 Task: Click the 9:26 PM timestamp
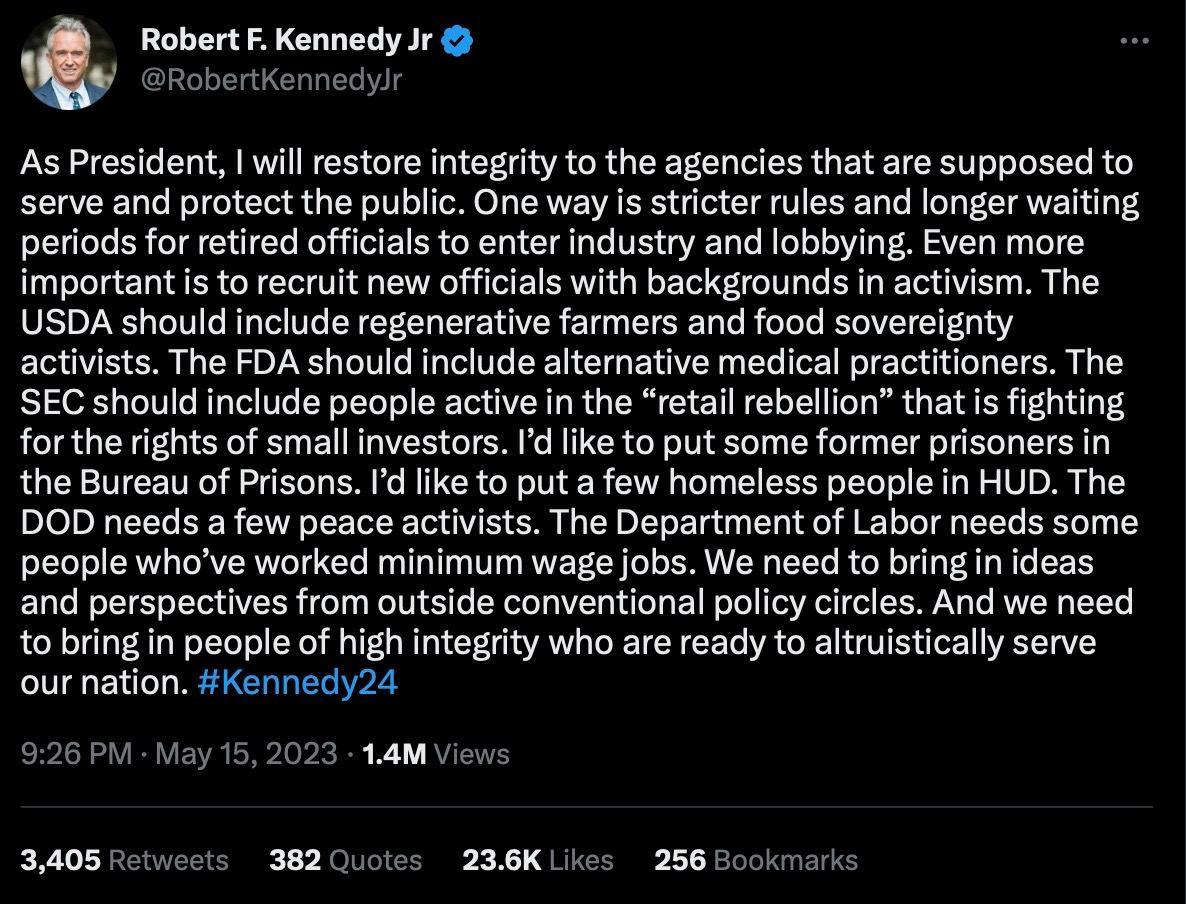(76, 754)
